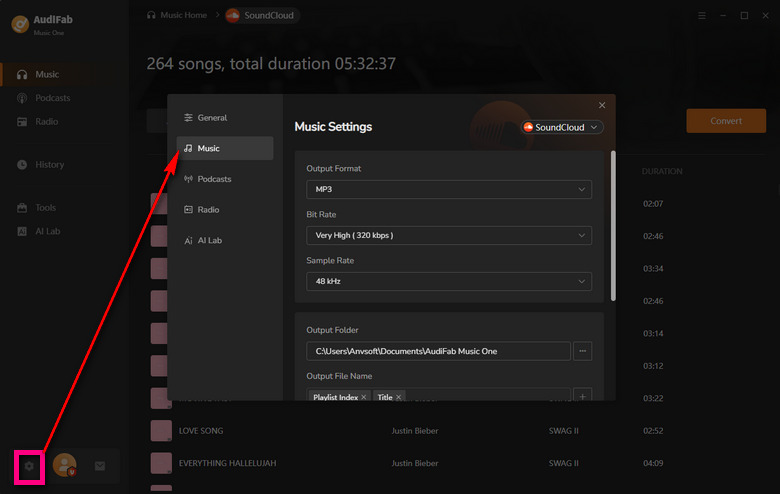
Task: Open the SoundCloud source dropdown
Action: coord(562,127)
